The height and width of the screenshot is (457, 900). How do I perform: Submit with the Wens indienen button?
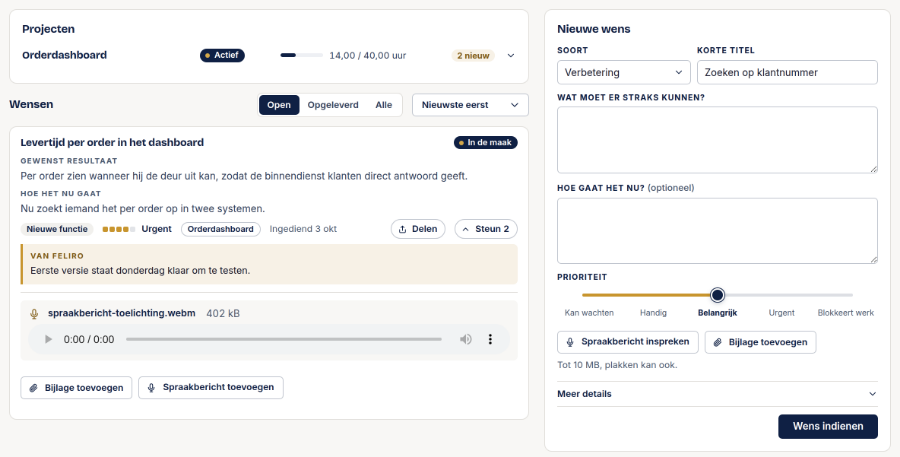(828, 427)
